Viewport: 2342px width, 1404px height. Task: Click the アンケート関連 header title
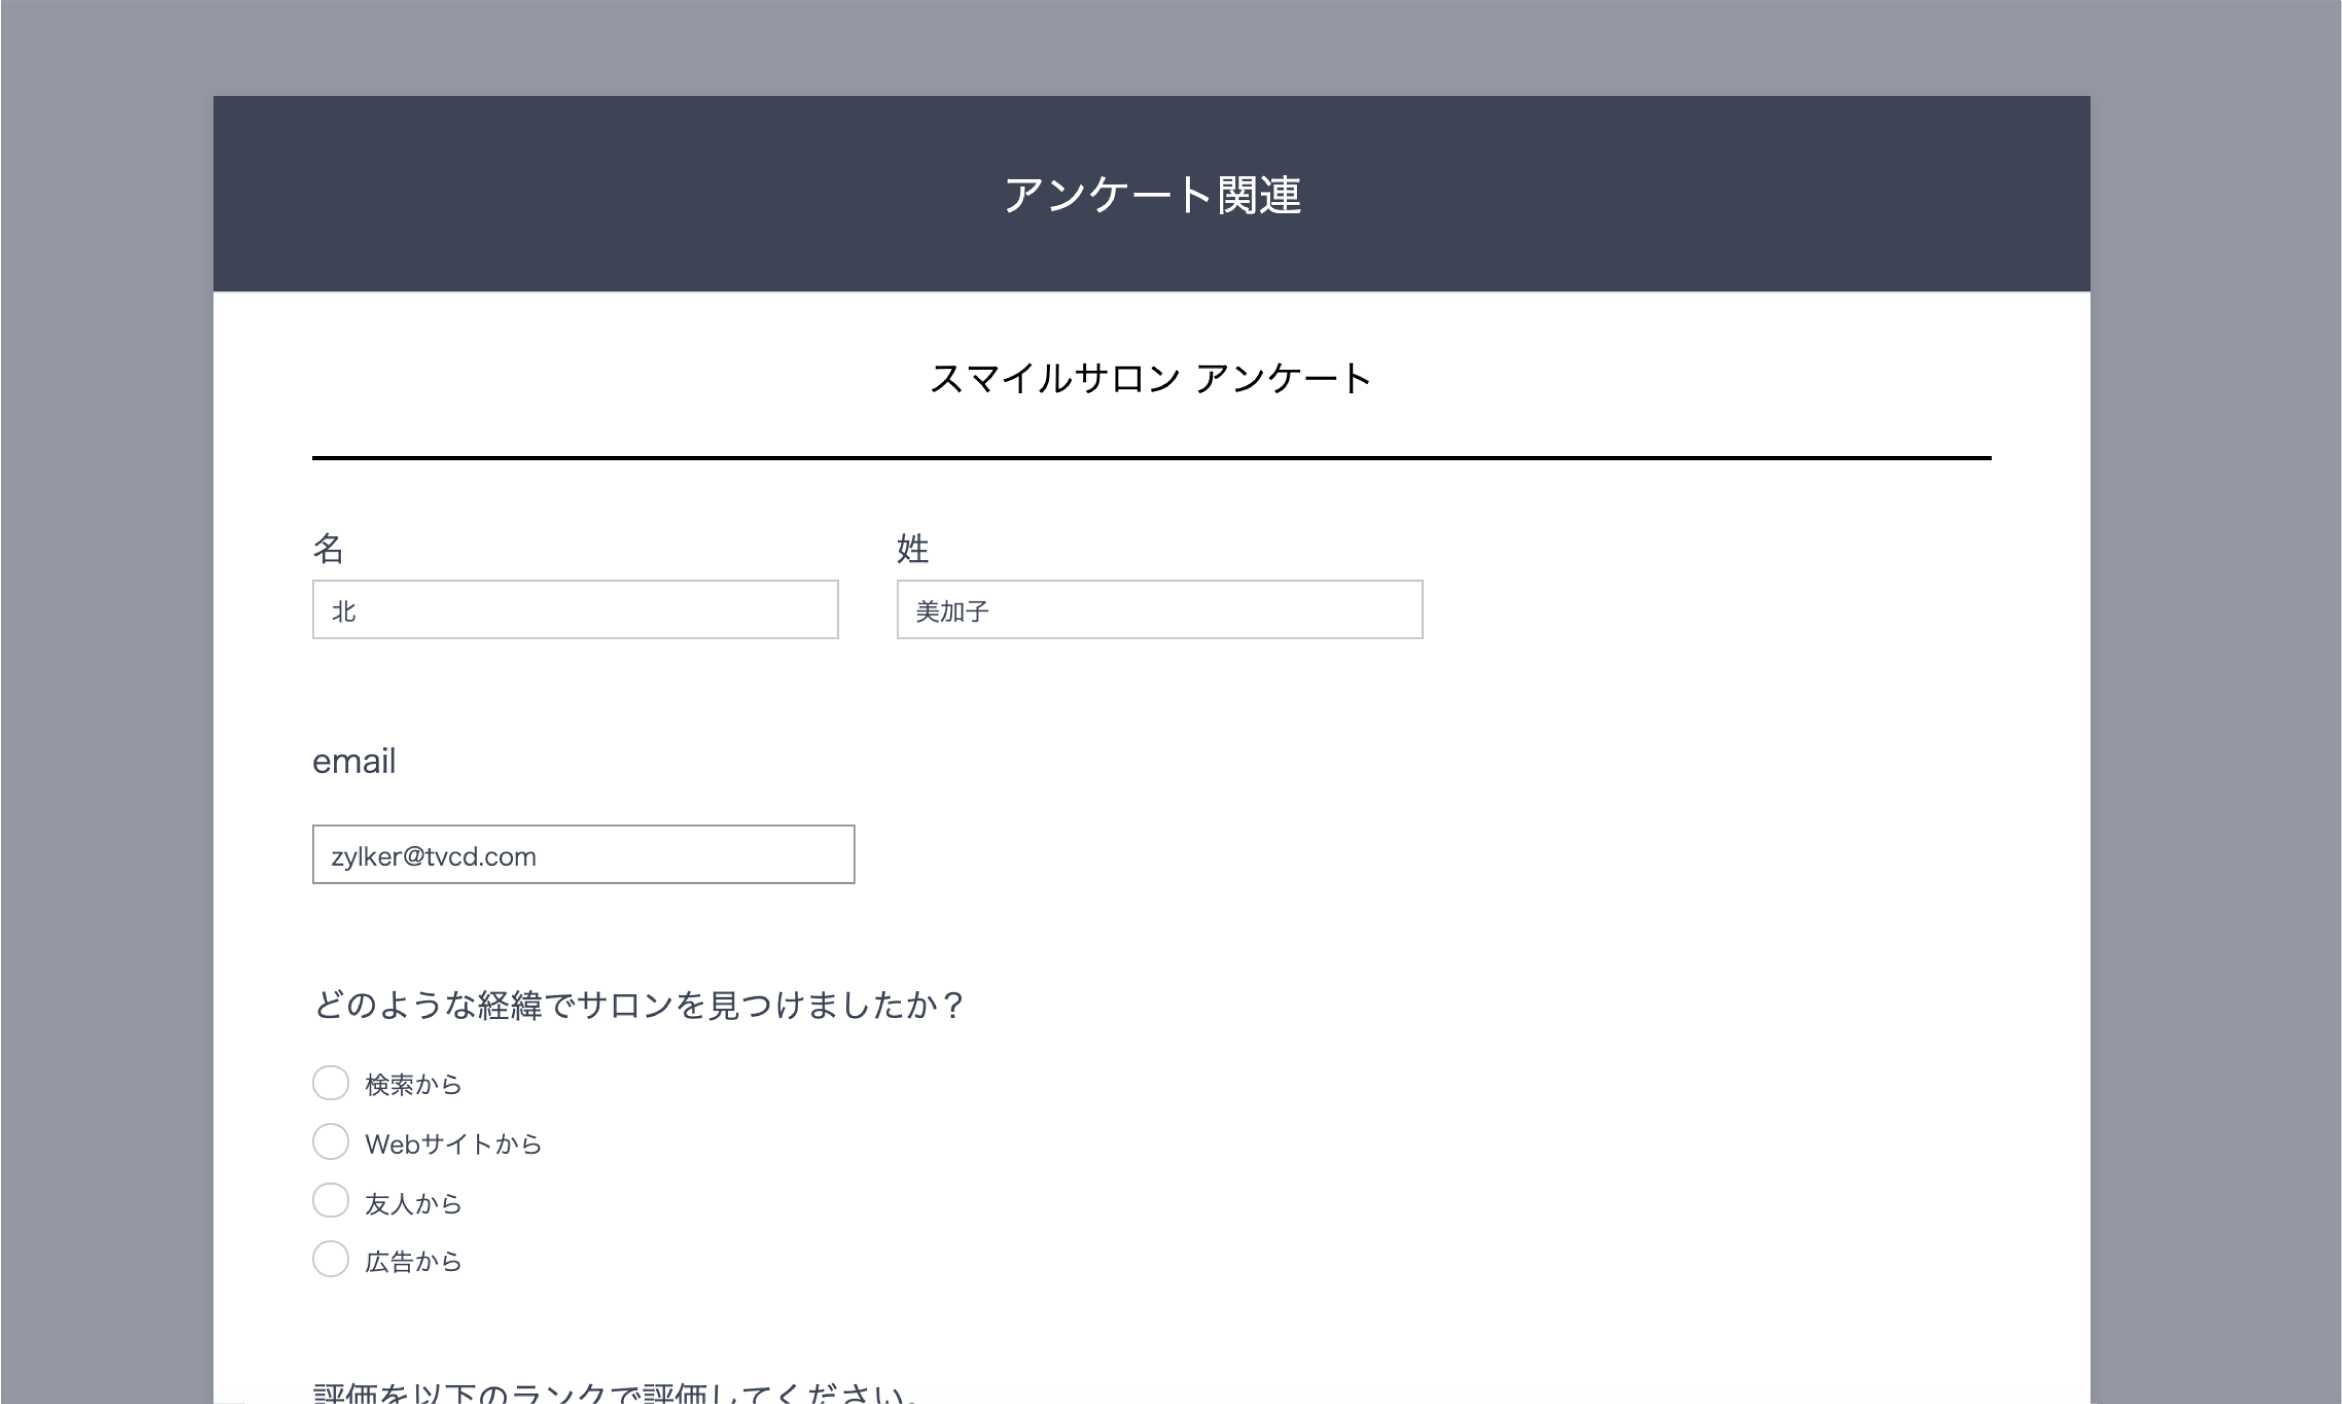point(1151,194)
